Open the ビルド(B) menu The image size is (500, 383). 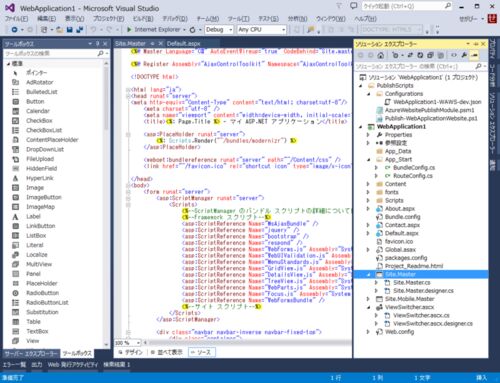click(143, 19)
